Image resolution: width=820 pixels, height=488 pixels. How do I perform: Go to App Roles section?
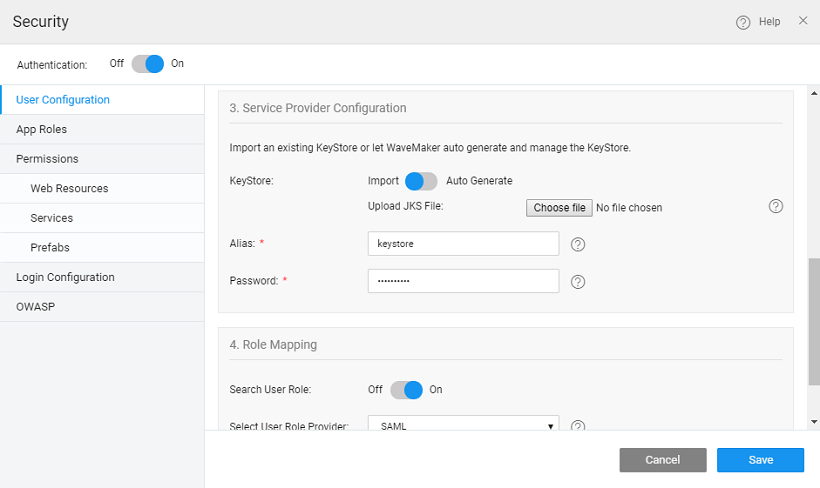tap(42, 129)
